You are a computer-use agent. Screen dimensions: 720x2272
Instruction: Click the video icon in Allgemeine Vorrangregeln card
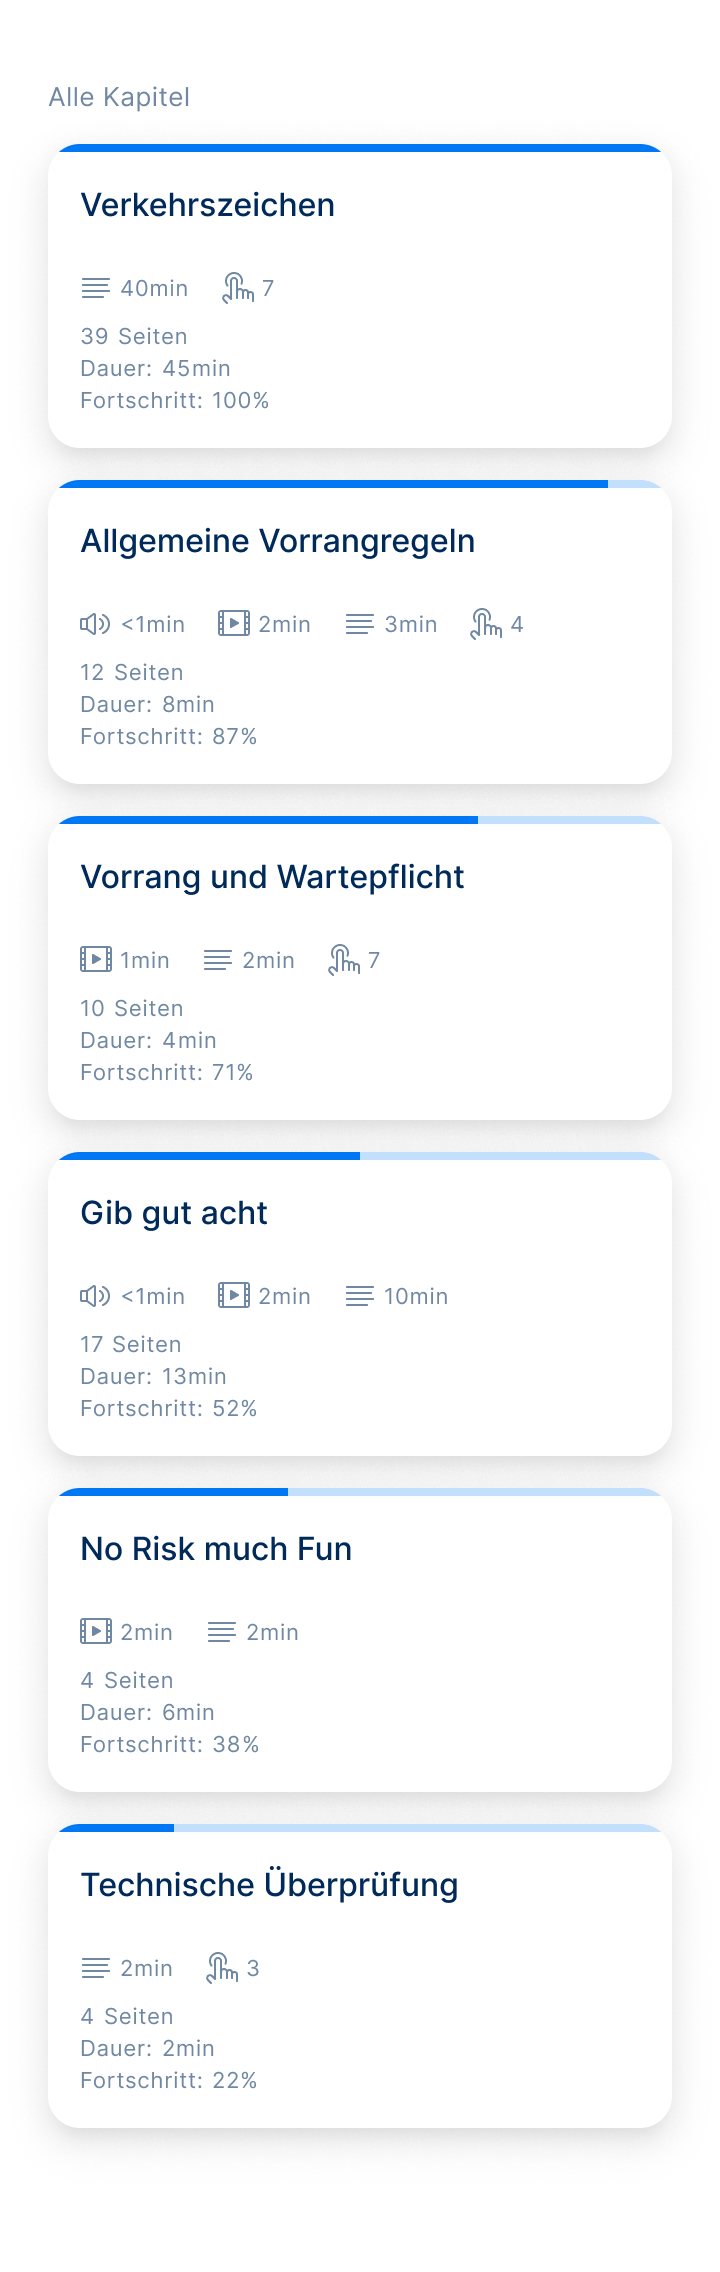click(x=234, y=624)
